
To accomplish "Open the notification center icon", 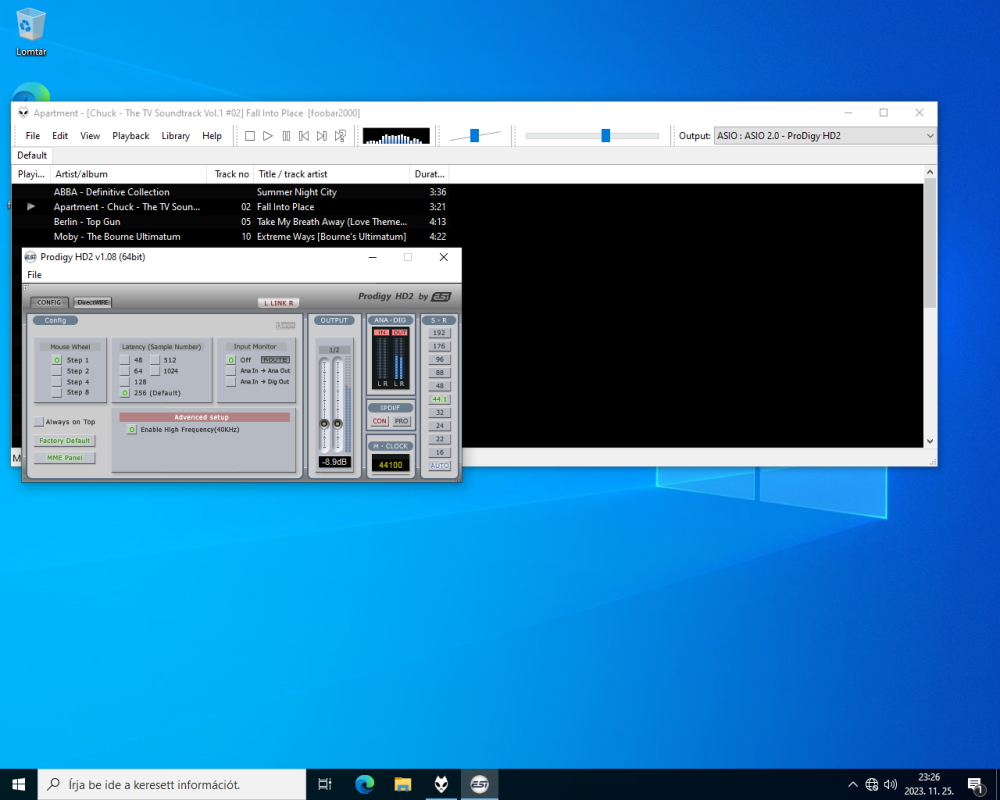I will [975, 785].
